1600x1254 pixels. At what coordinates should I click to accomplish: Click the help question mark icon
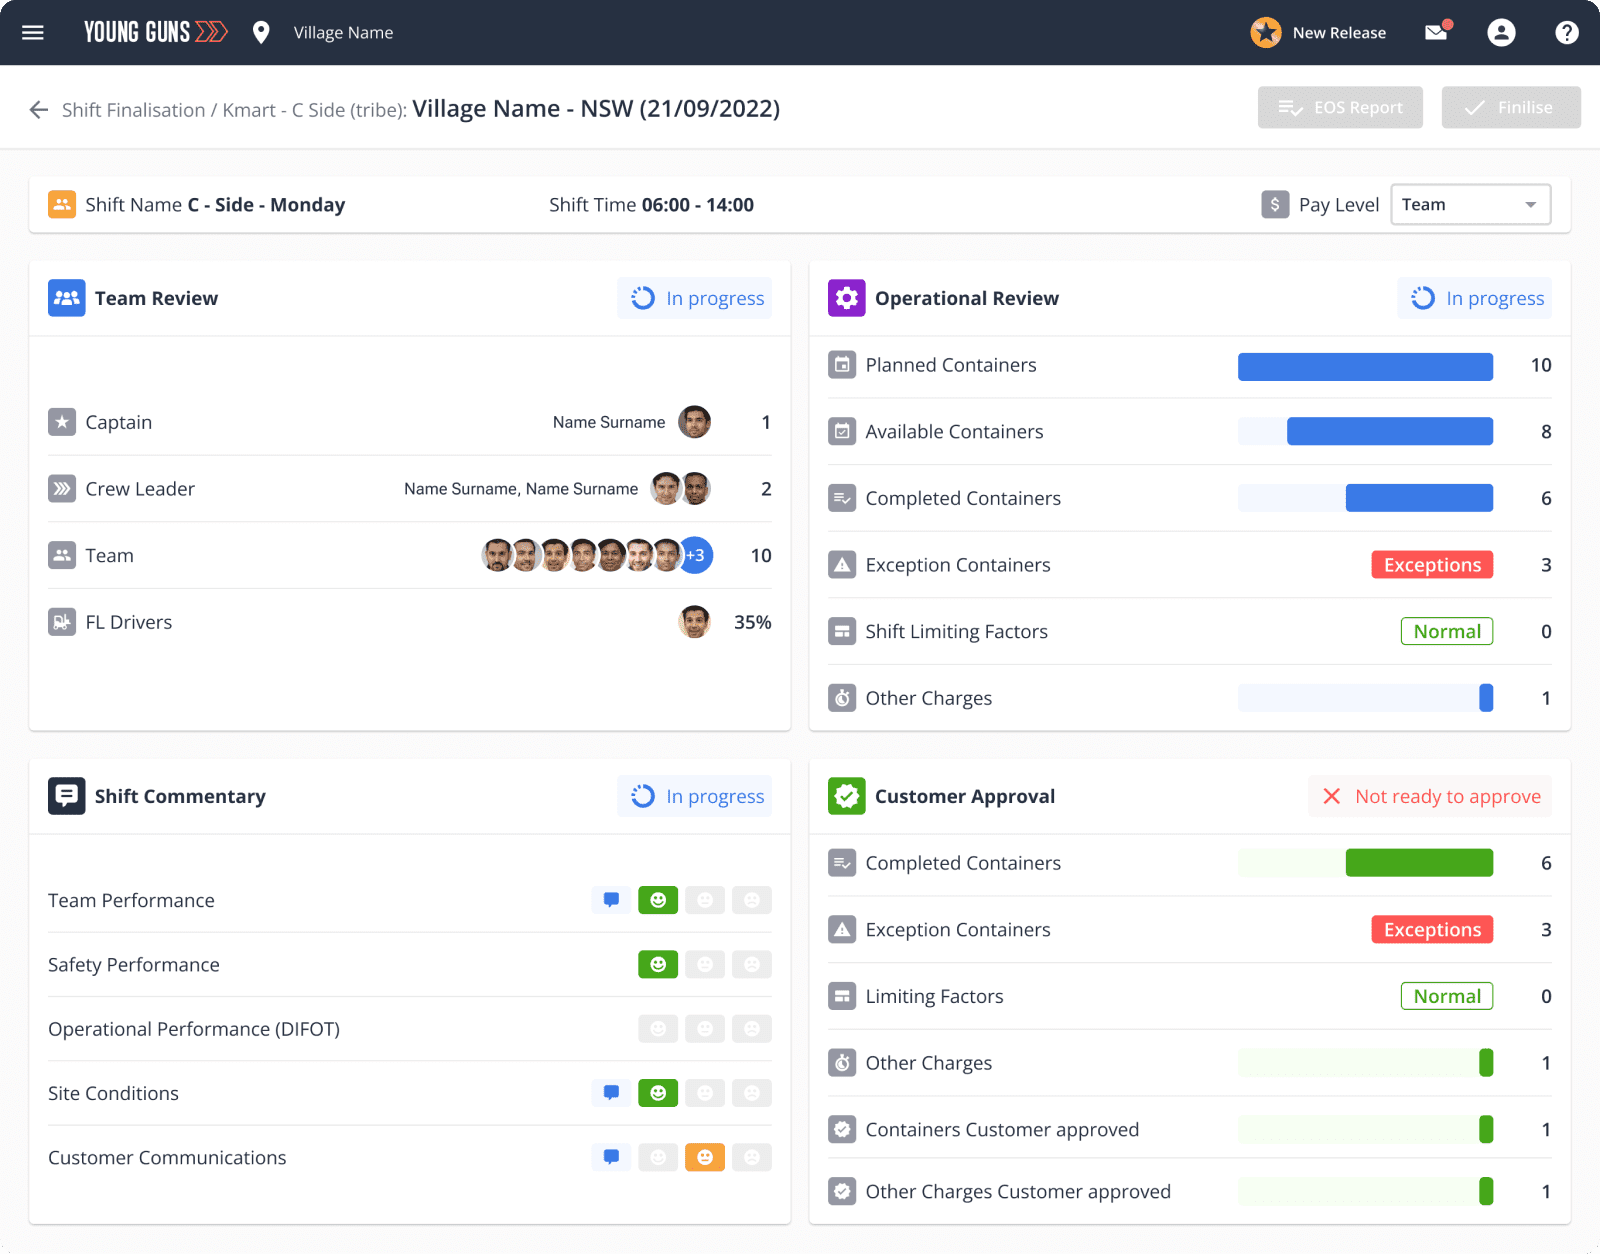(x=1567, y=33)
